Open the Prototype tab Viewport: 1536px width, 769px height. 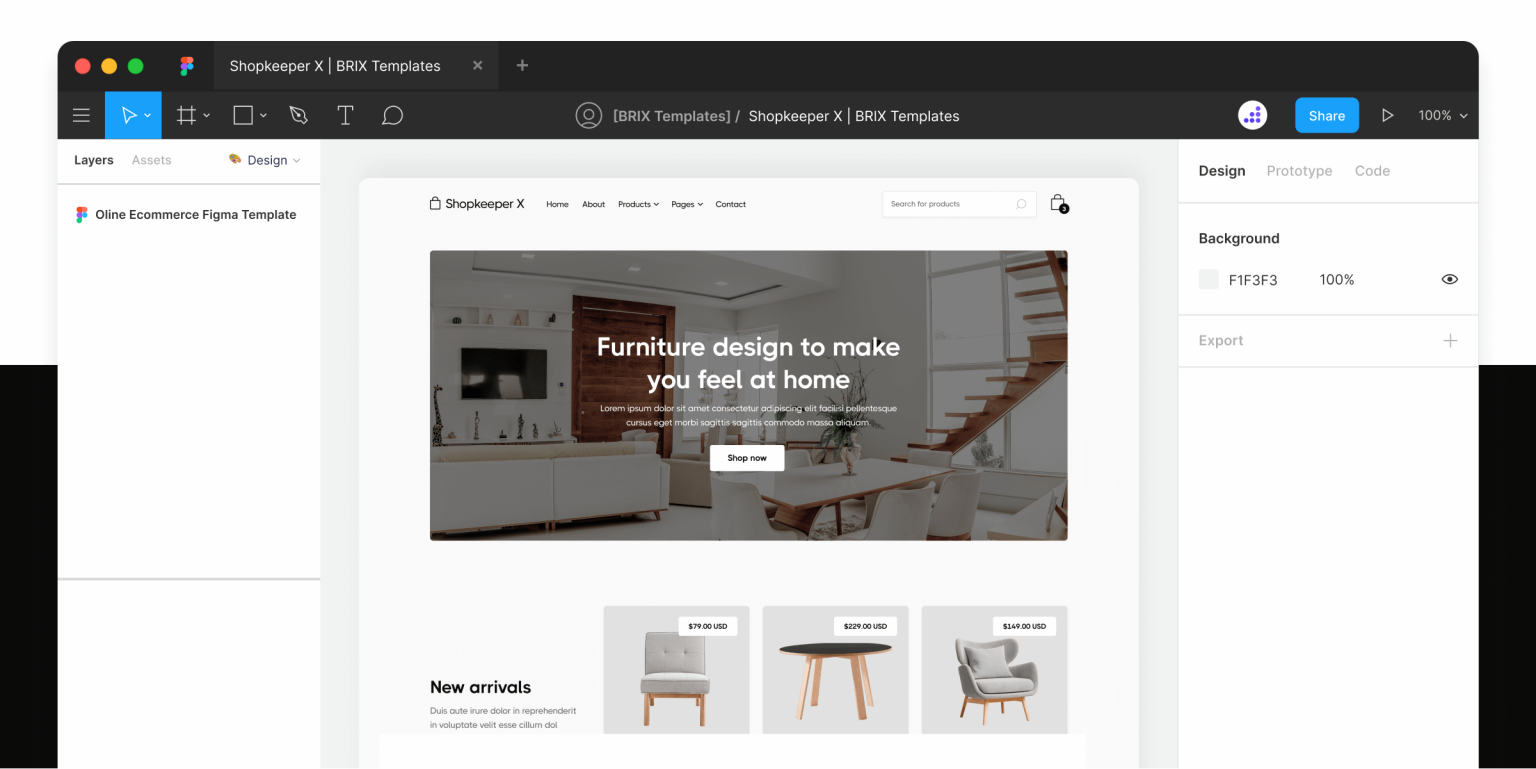tap(1299, 170)
